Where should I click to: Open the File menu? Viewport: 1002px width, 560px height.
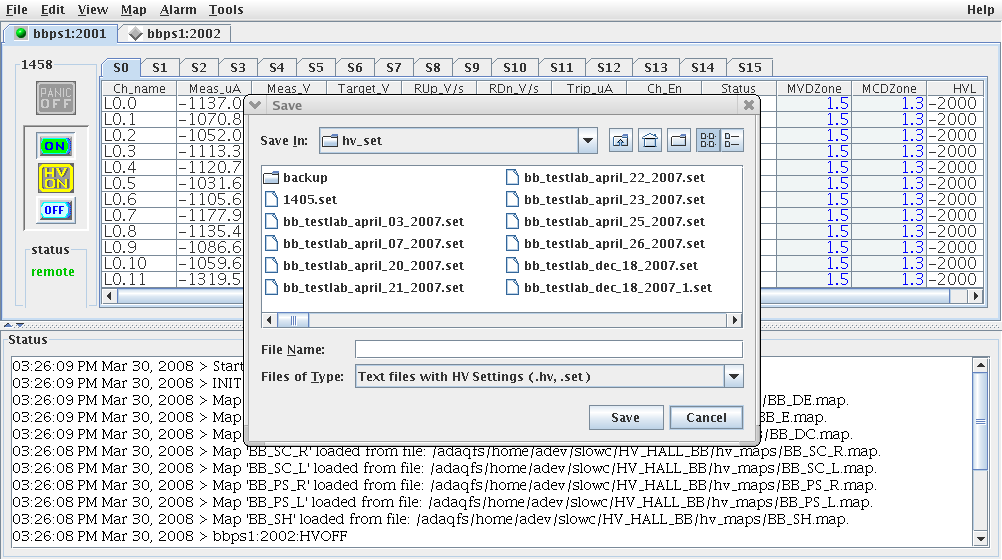click(17, 10)
